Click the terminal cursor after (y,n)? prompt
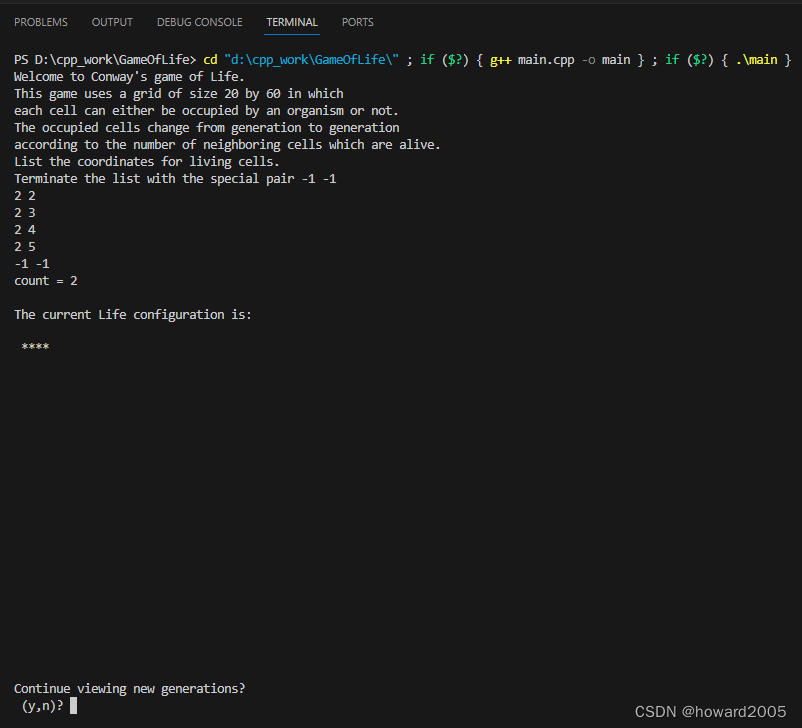The width and height of the screenshot is (802, 728). pos(74,706)
